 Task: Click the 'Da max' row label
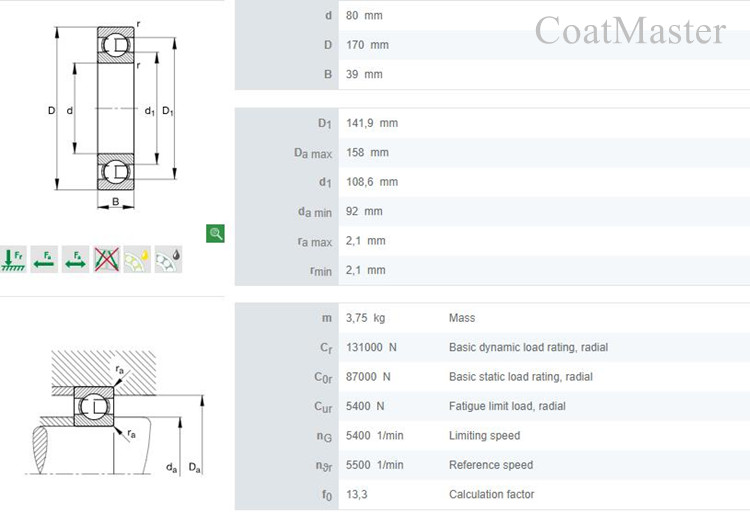click(313, 153)
